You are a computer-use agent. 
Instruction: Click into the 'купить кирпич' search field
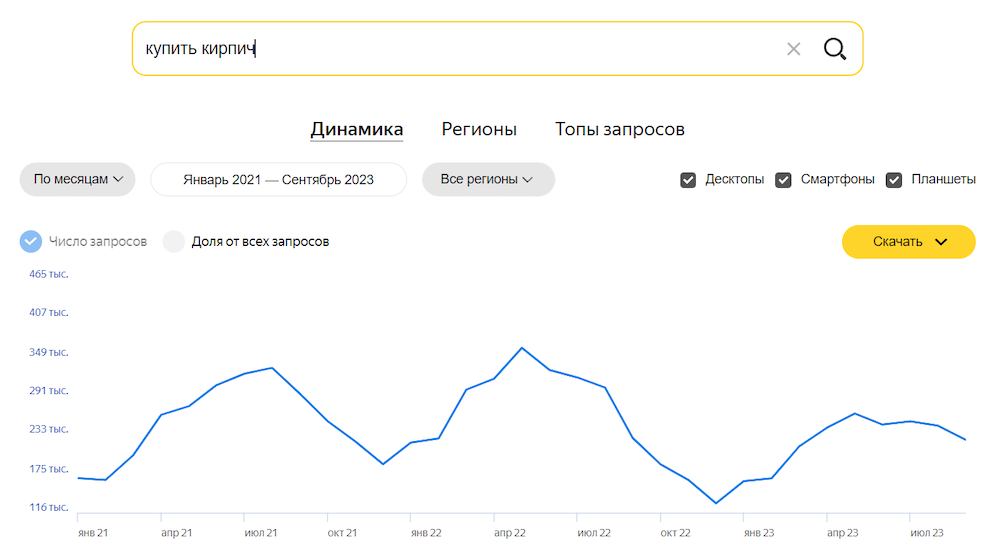coord(450,49)
